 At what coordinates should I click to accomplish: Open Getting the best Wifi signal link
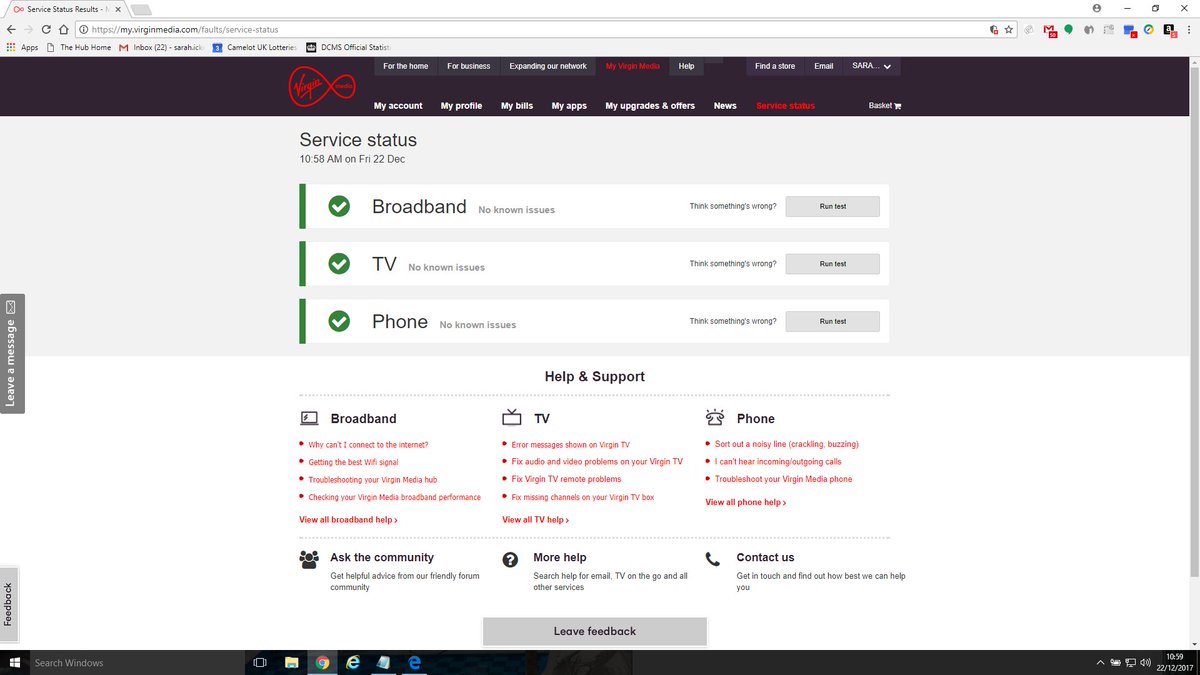pos(353,462)
